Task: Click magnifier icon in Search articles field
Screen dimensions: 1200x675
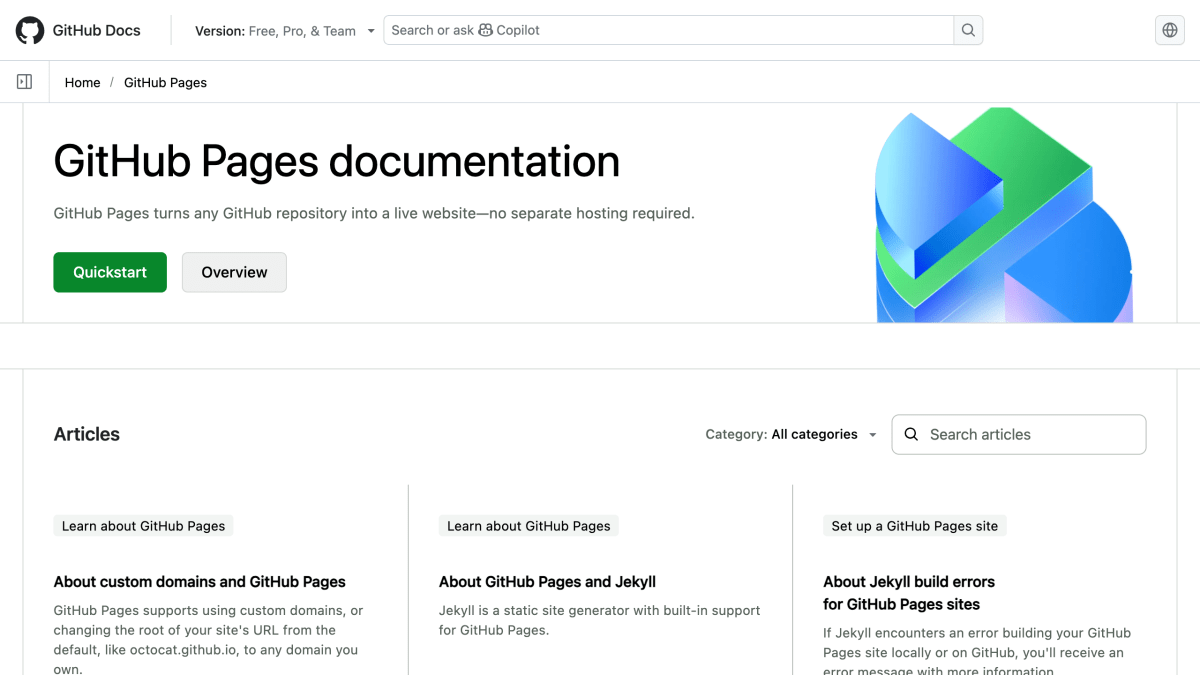Action: (911, 434)
